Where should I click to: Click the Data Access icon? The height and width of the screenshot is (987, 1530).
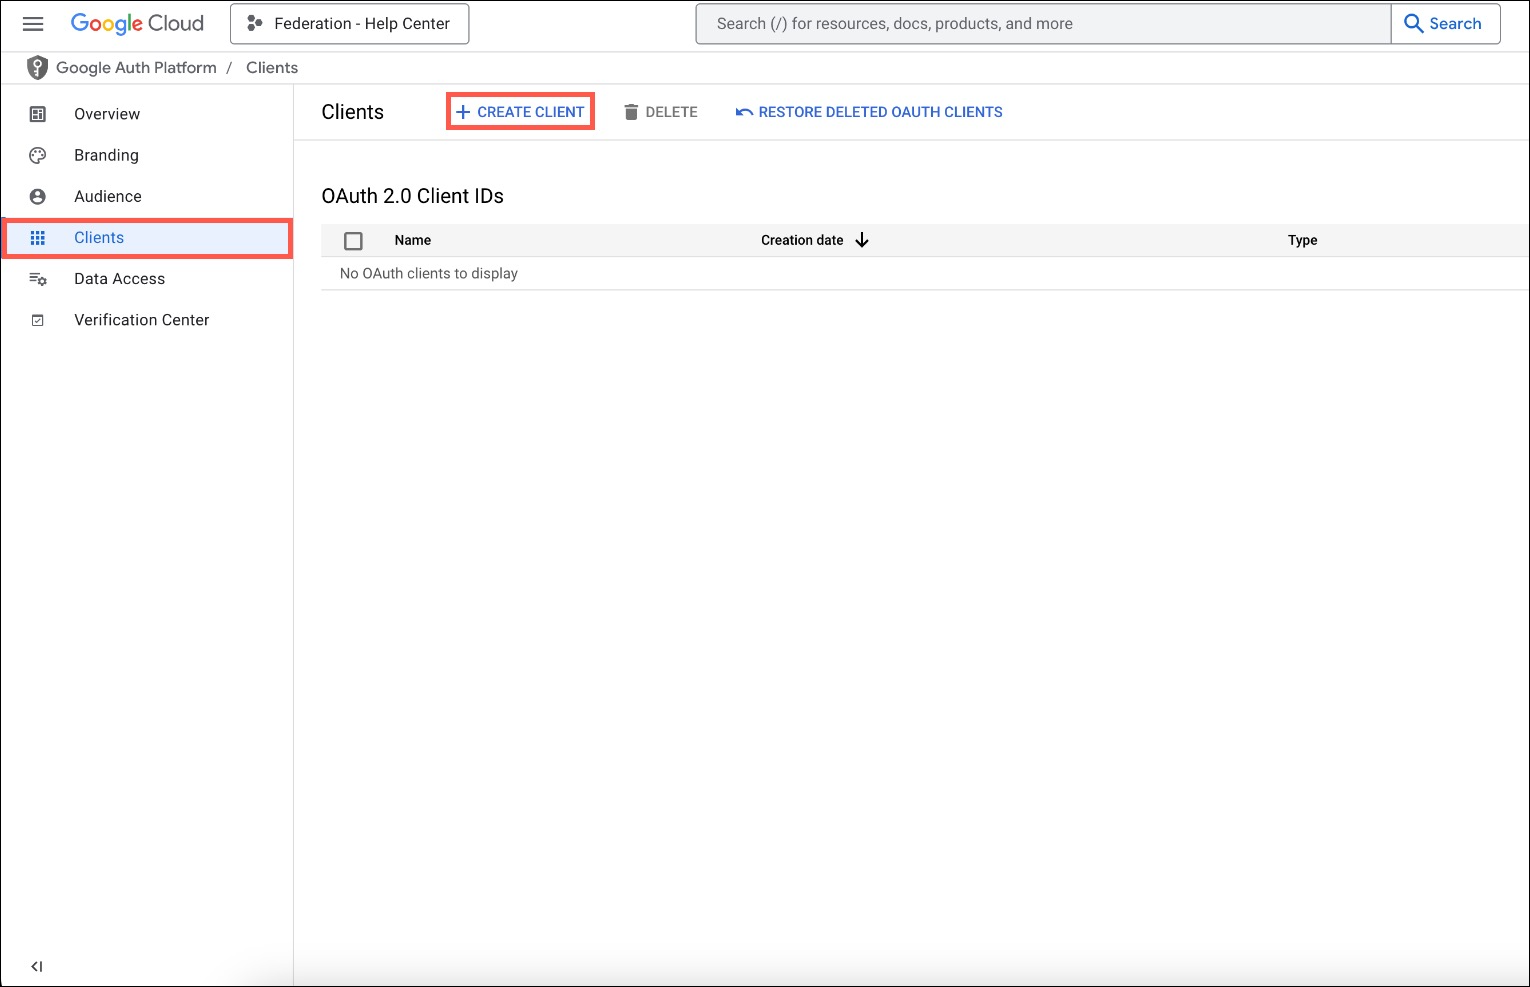pyautogui.click(x=37, y=278)
